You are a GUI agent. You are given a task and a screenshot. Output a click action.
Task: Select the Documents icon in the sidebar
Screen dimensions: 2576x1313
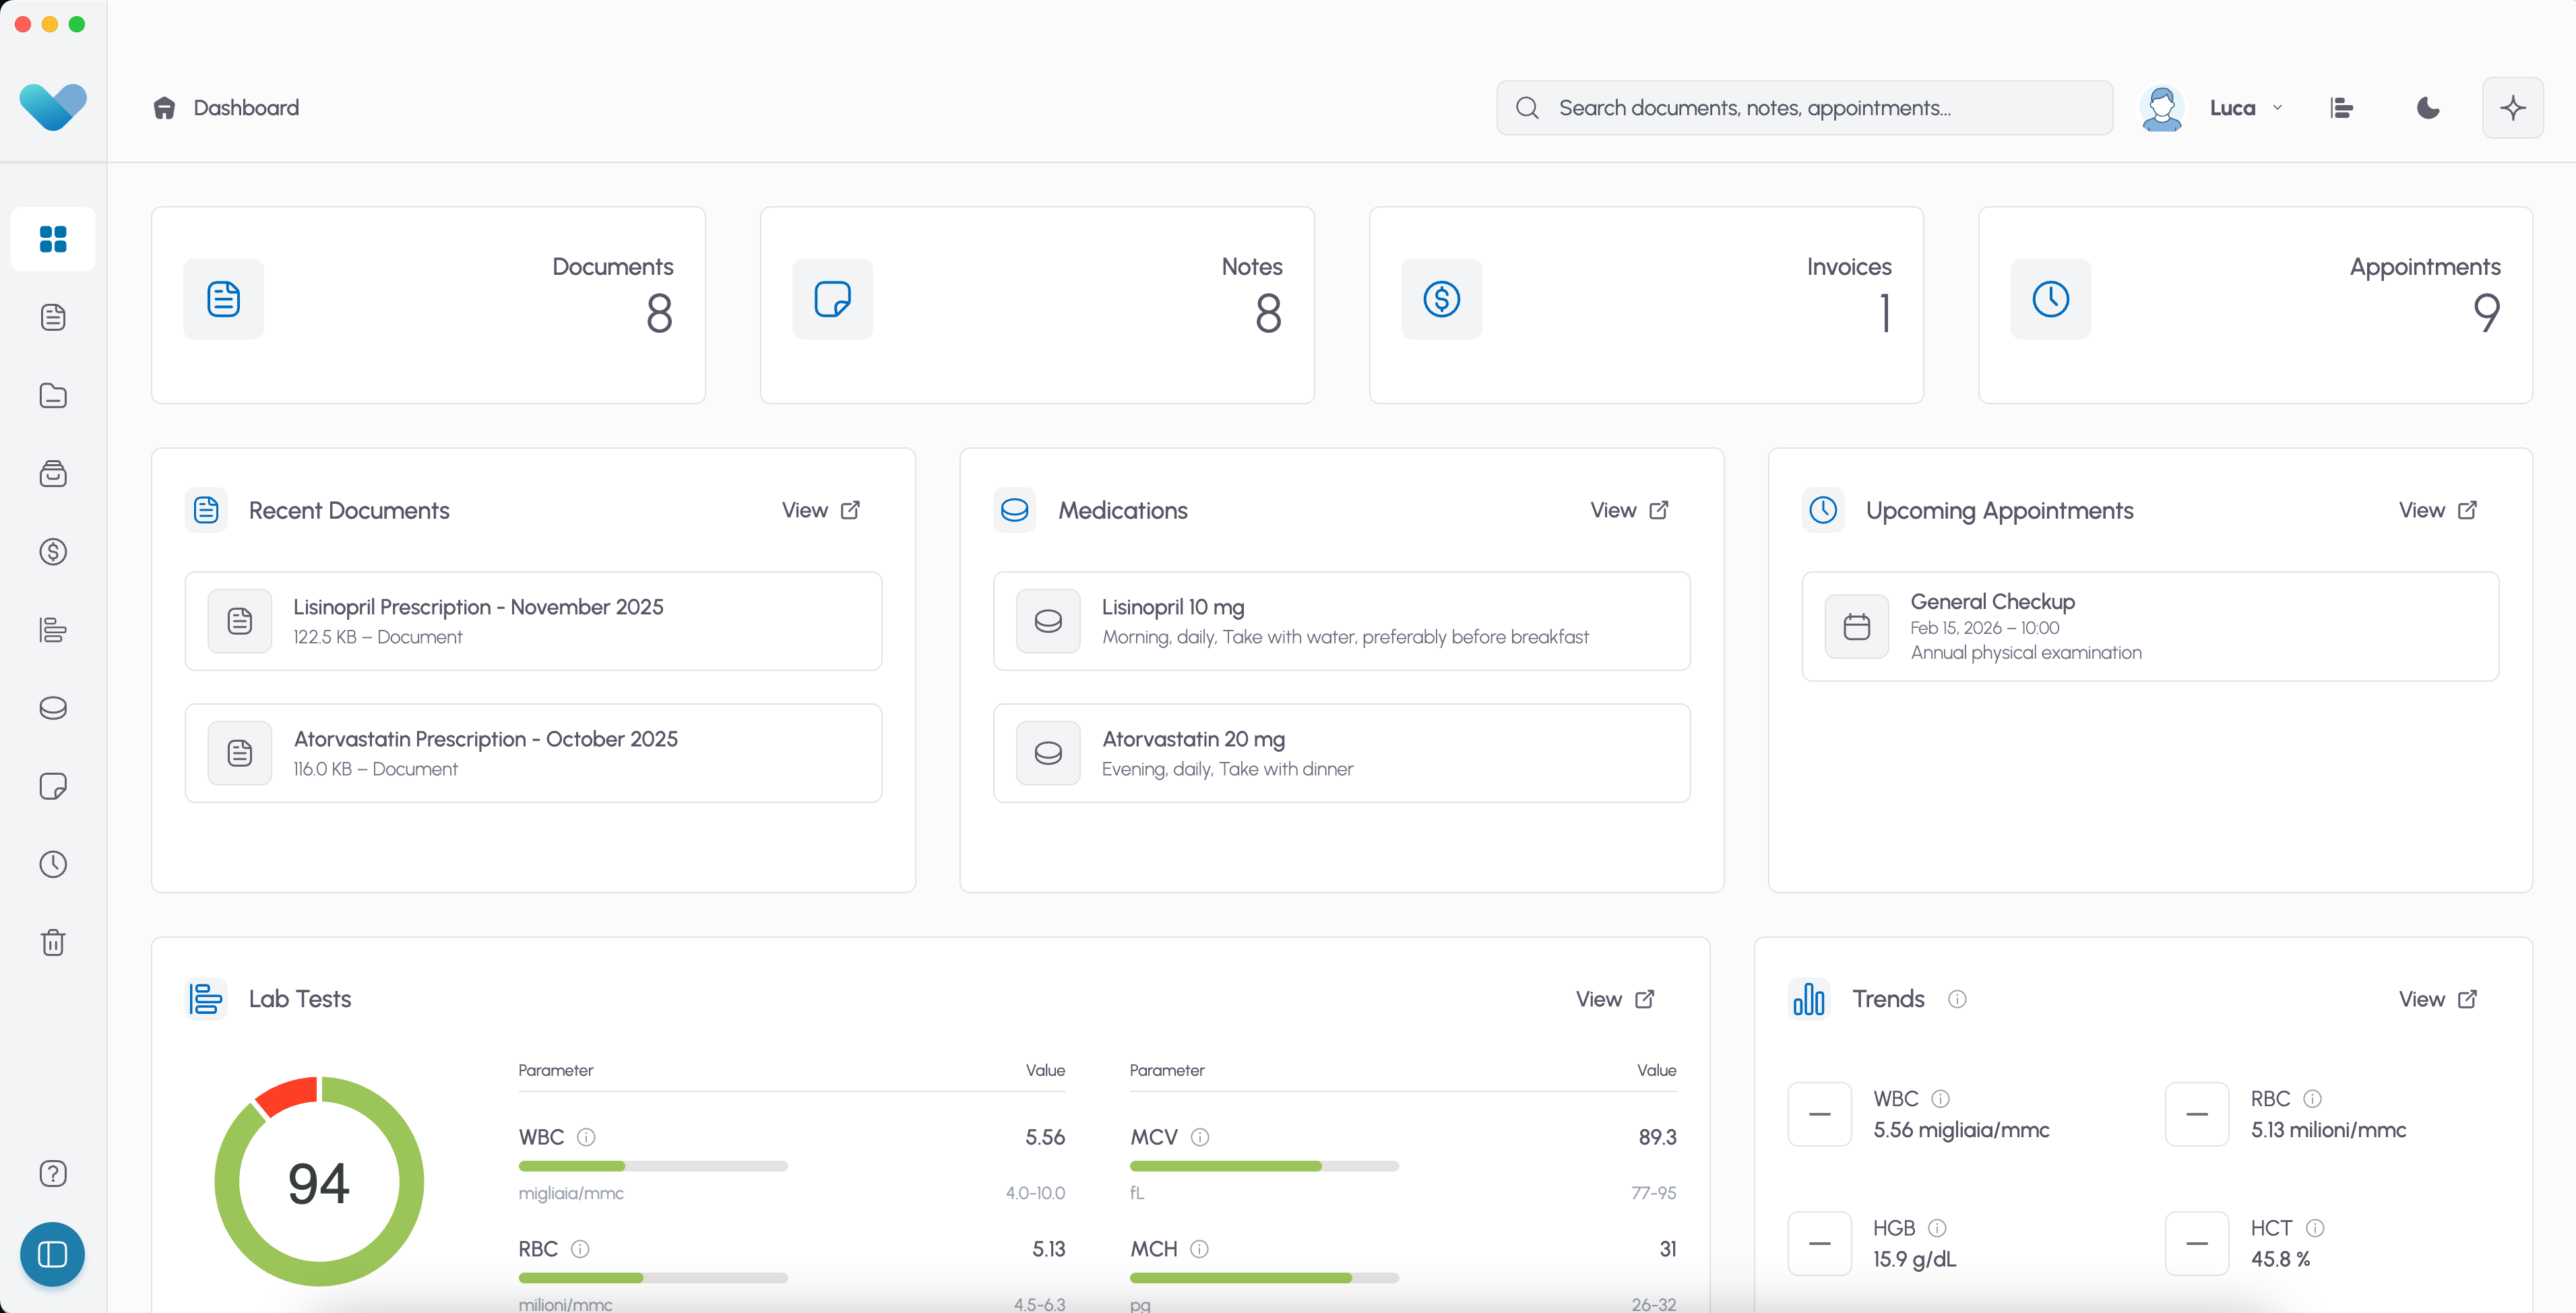53,317
